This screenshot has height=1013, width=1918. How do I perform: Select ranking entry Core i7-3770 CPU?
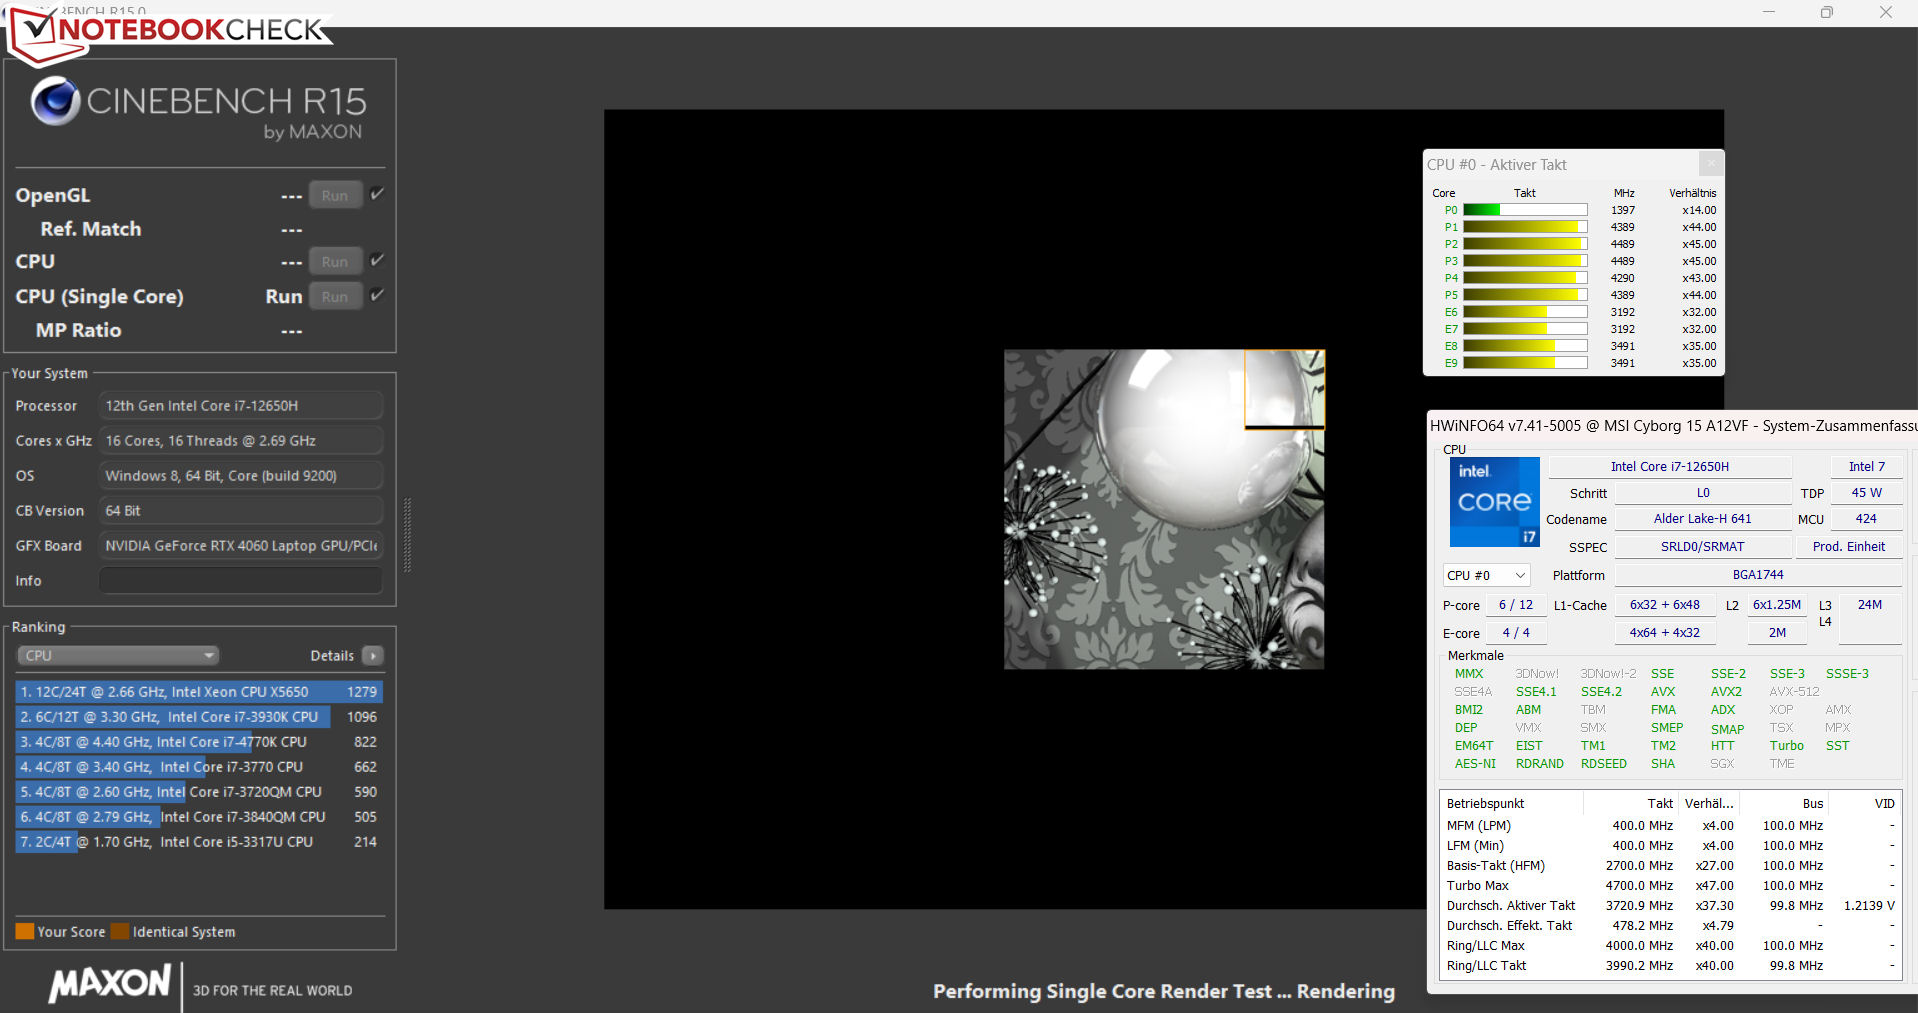point(199,767)
